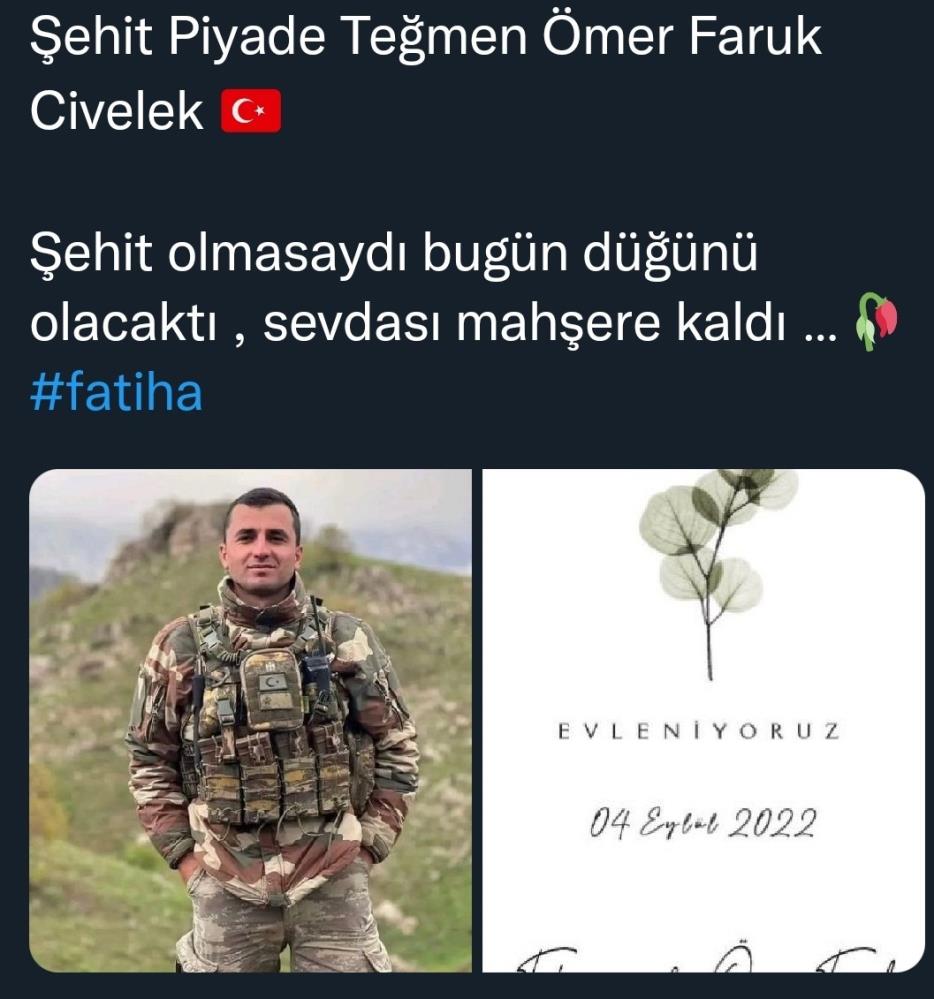Tap the word 'Civelek' in tweet heading
Screen dimensions: 934x999
116,111
